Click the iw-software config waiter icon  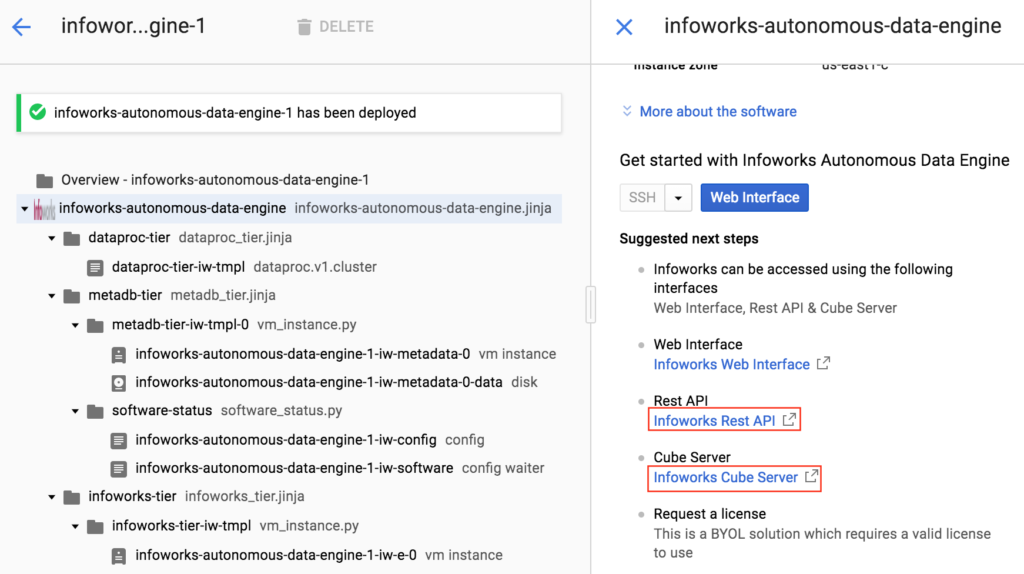[119, 469]
